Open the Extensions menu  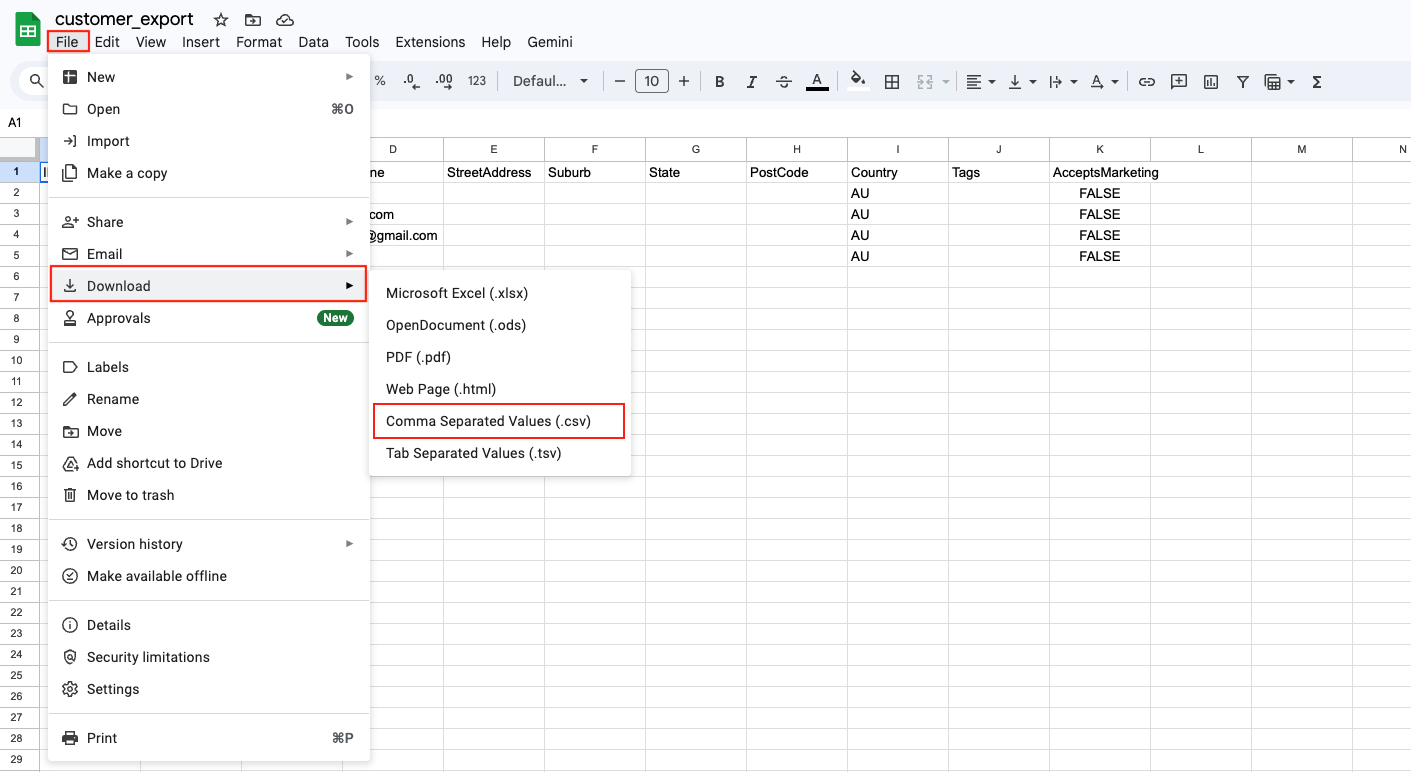pos(430,42)
